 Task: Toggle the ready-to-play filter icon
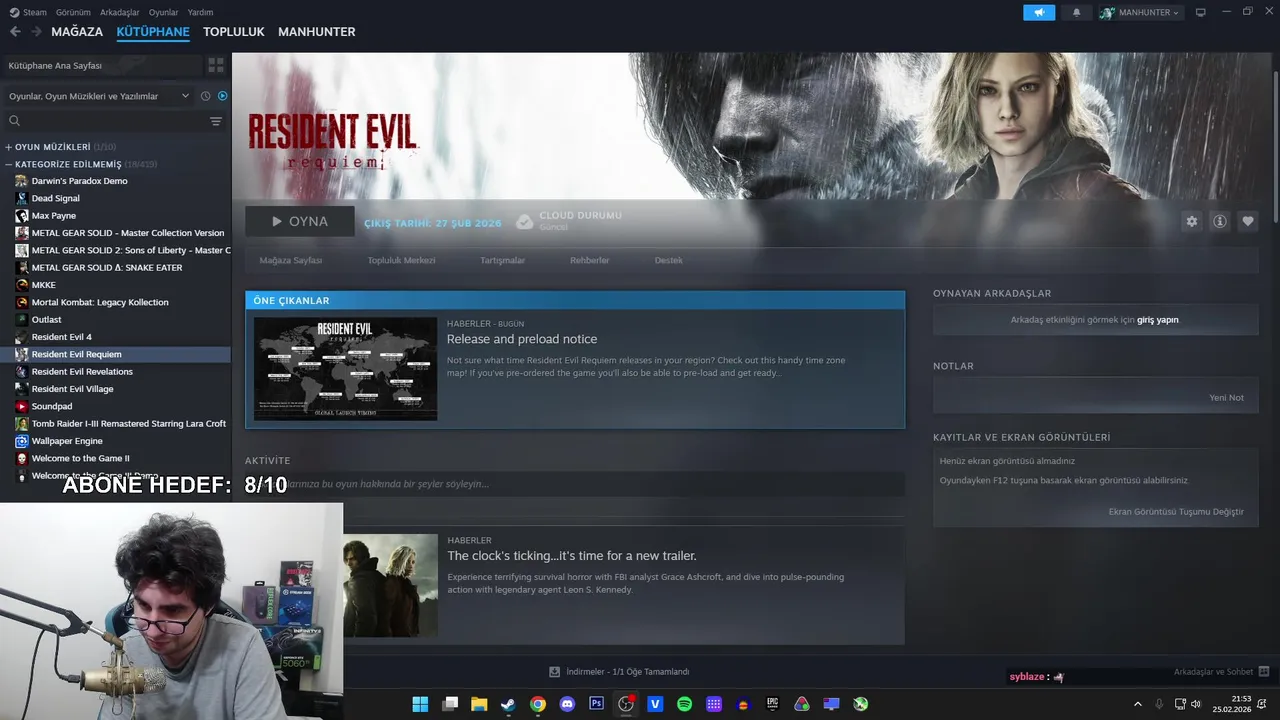(x=222, y=96)
